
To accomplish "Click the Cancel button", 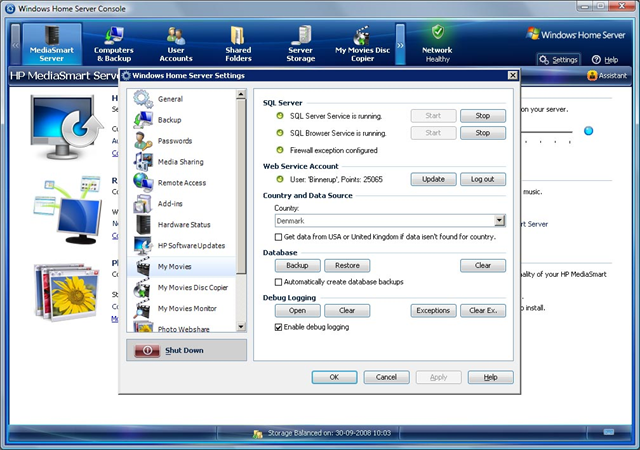I will [x=387, y=377].
